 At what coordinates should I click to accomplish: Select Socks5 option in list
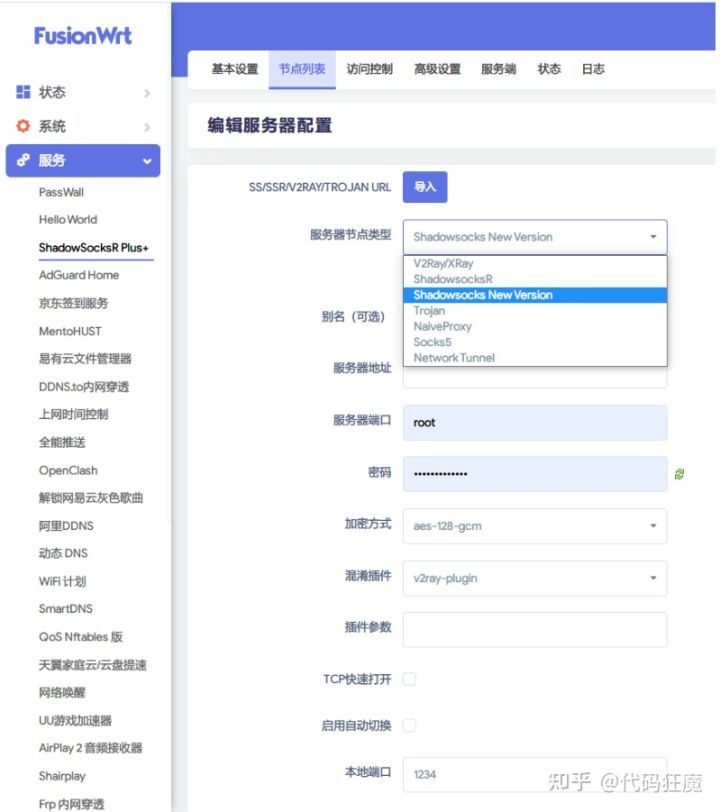535,342
